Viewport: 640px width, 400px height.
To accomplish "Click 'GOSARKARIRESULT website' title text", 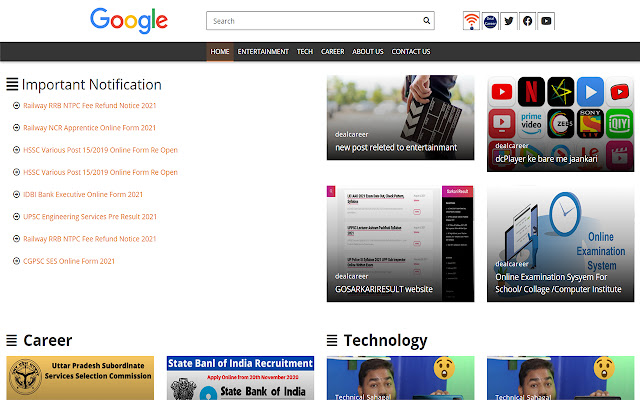I will click(x=384, y=289).
